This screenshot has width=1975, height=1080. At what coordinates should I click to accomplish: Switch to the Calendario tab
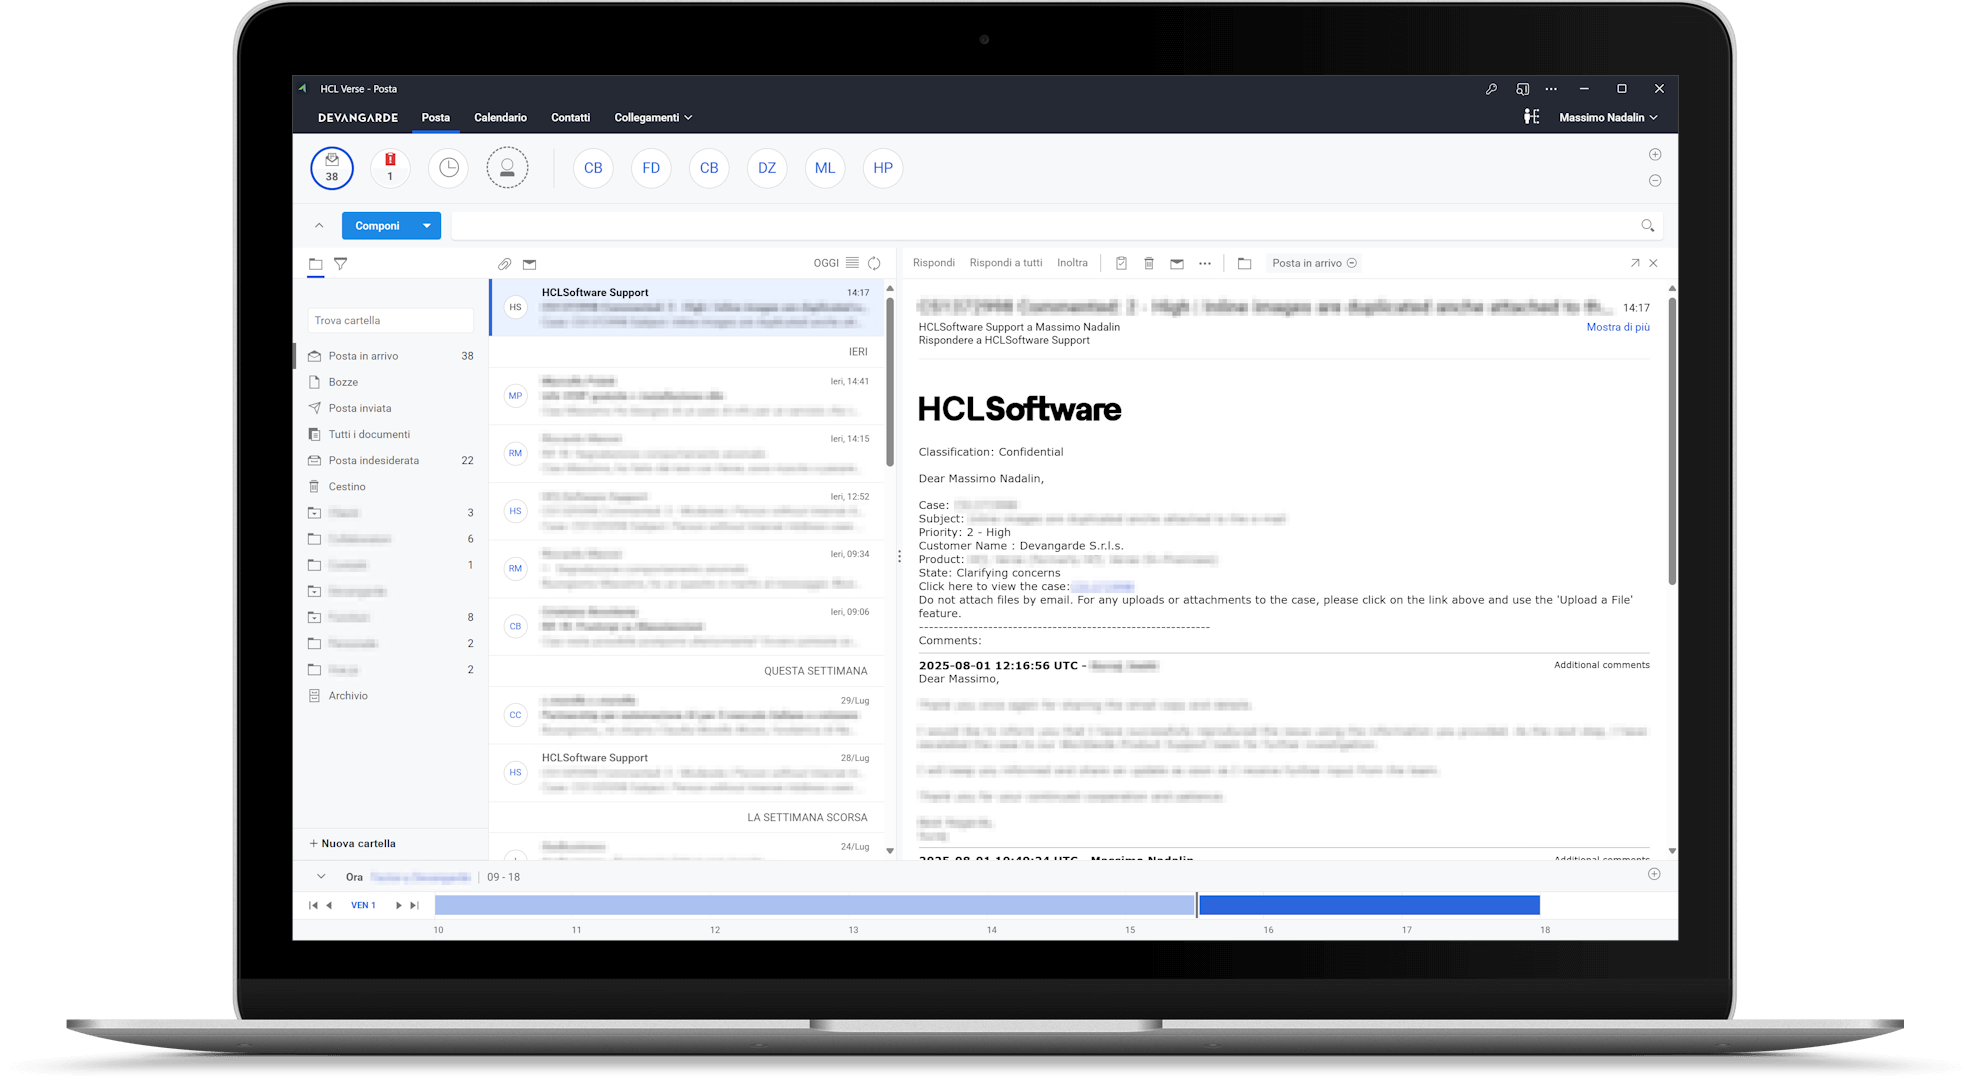click(500, 118)
